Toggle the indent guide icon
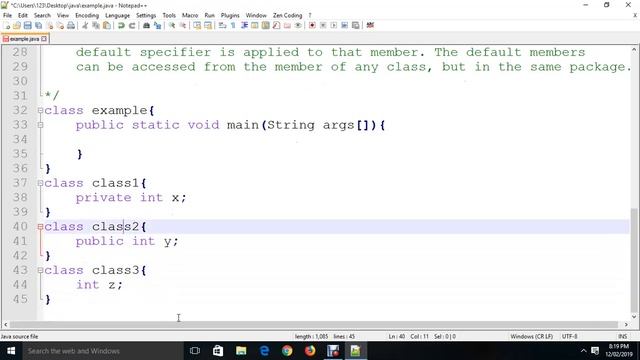The image size is (640, 360). pos(244,25)
